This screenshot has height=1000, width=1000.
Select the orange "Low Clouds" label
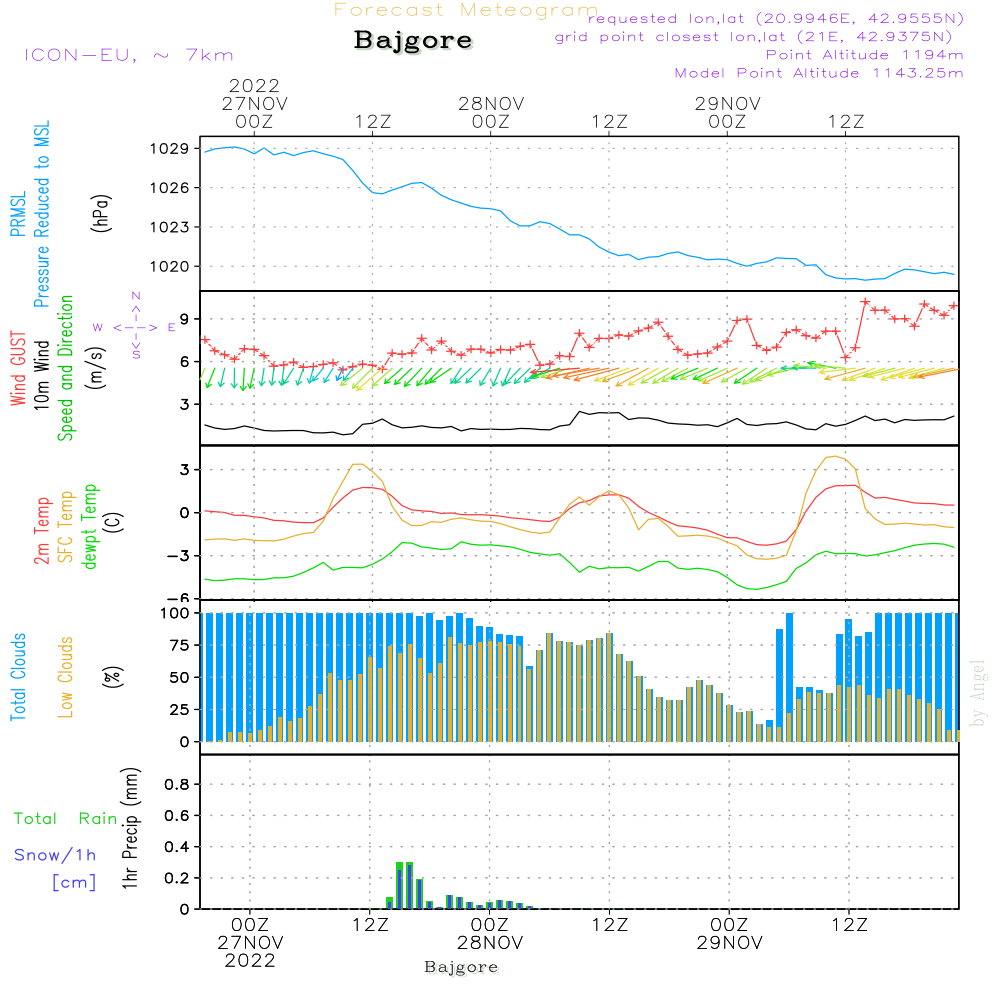point(66,677)
